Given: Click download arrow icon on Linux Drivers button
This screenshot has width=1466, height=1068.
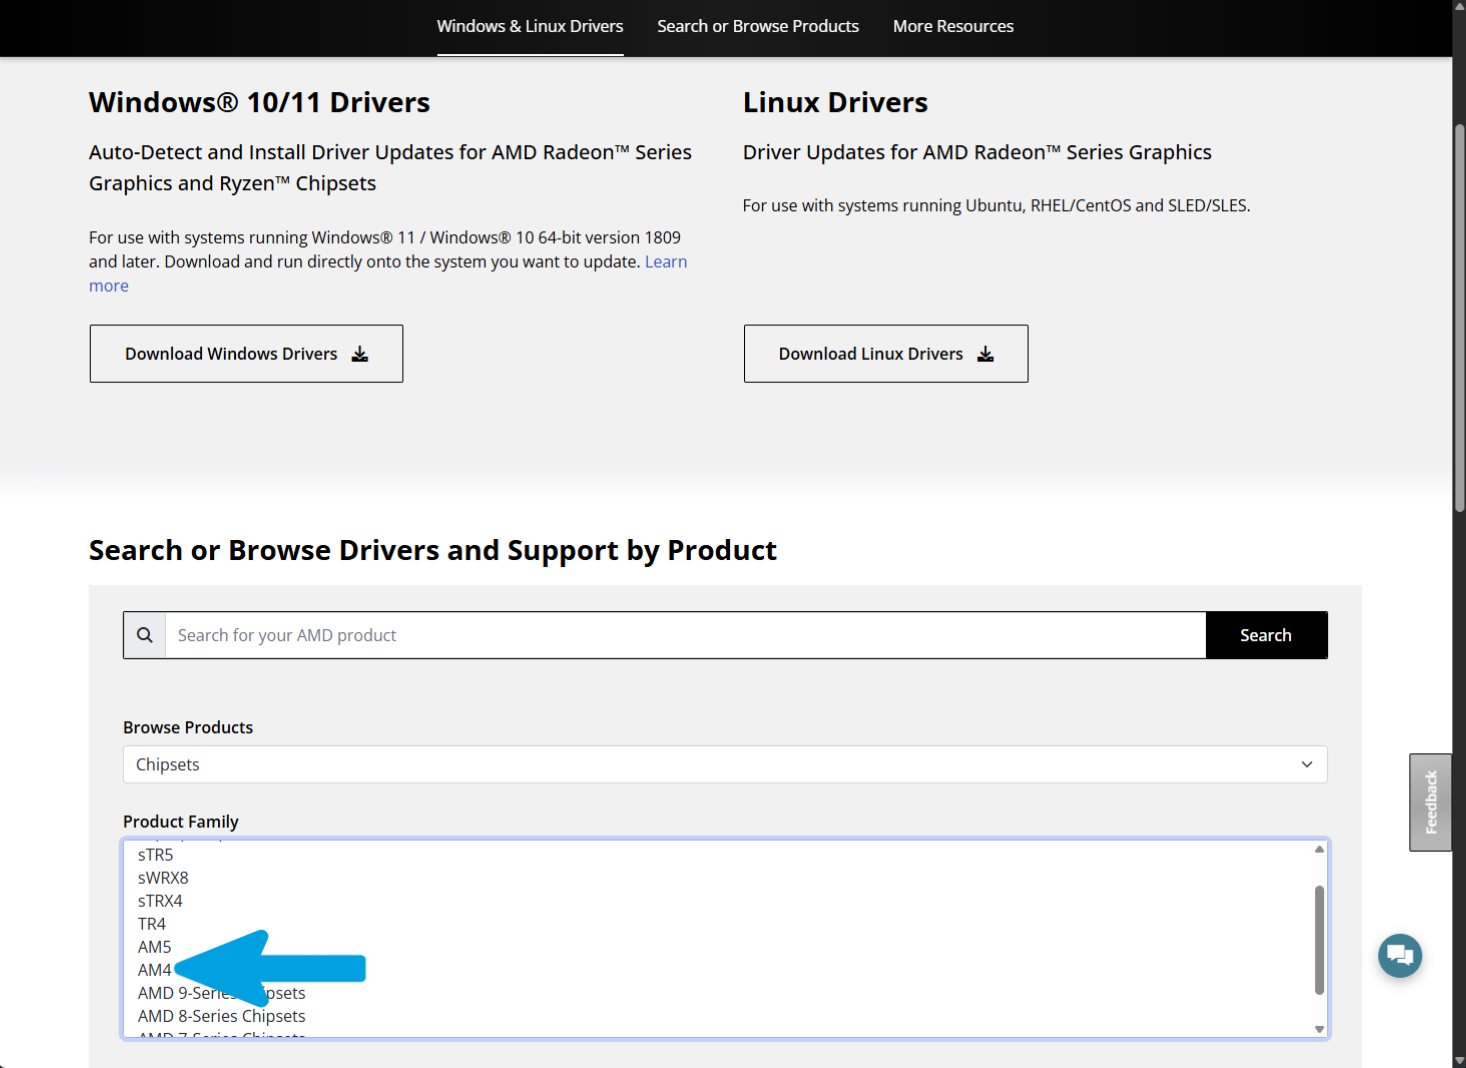Looking at the screenshot, I should [985, 354].
